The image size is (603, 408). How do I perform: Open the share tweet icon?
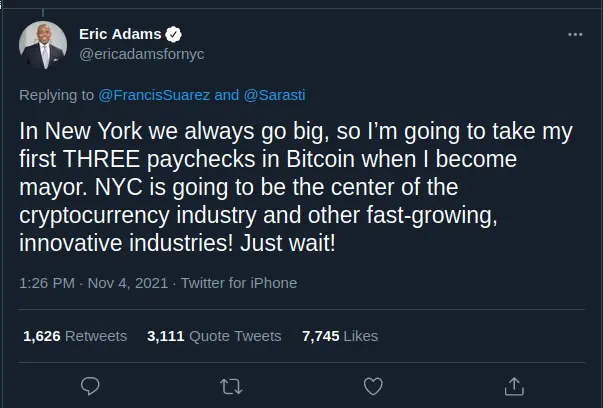click(x=514, y=385)
